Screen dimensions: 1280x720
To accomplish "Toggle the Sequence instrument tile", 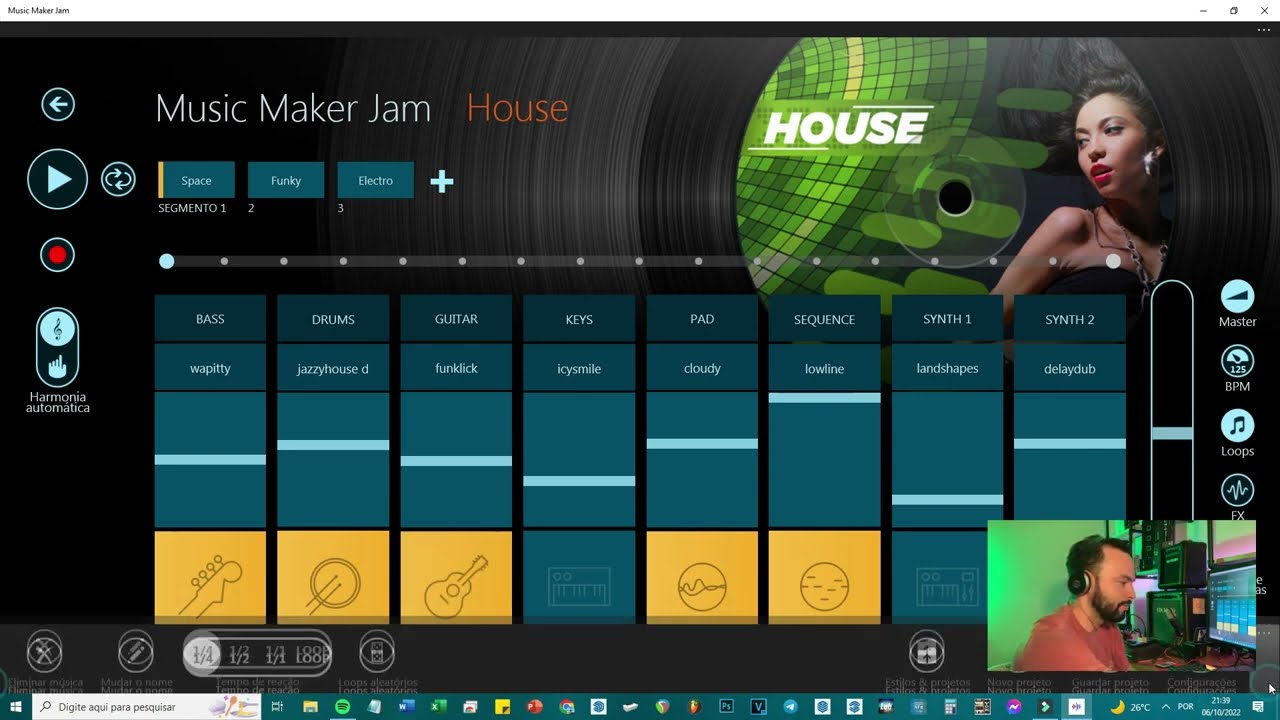I will coord(824,577).
